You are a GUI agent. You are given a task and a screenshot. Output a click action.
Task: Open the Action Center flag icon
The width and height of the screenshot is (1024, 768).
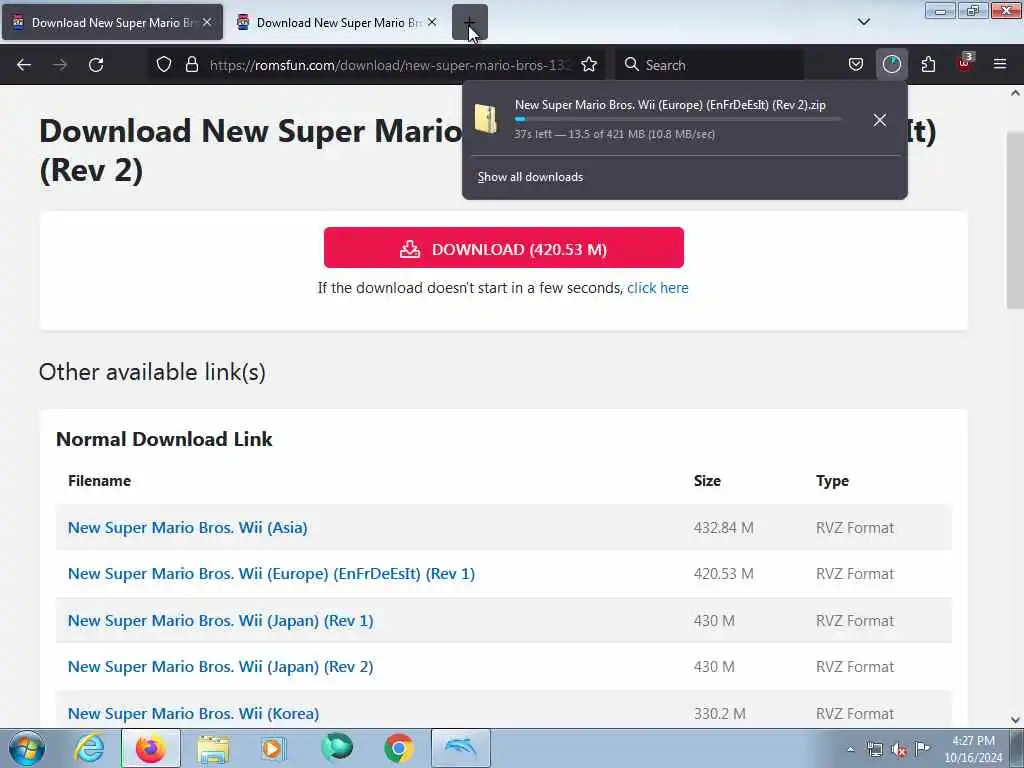pyautogui.click(x=922, y=748)
